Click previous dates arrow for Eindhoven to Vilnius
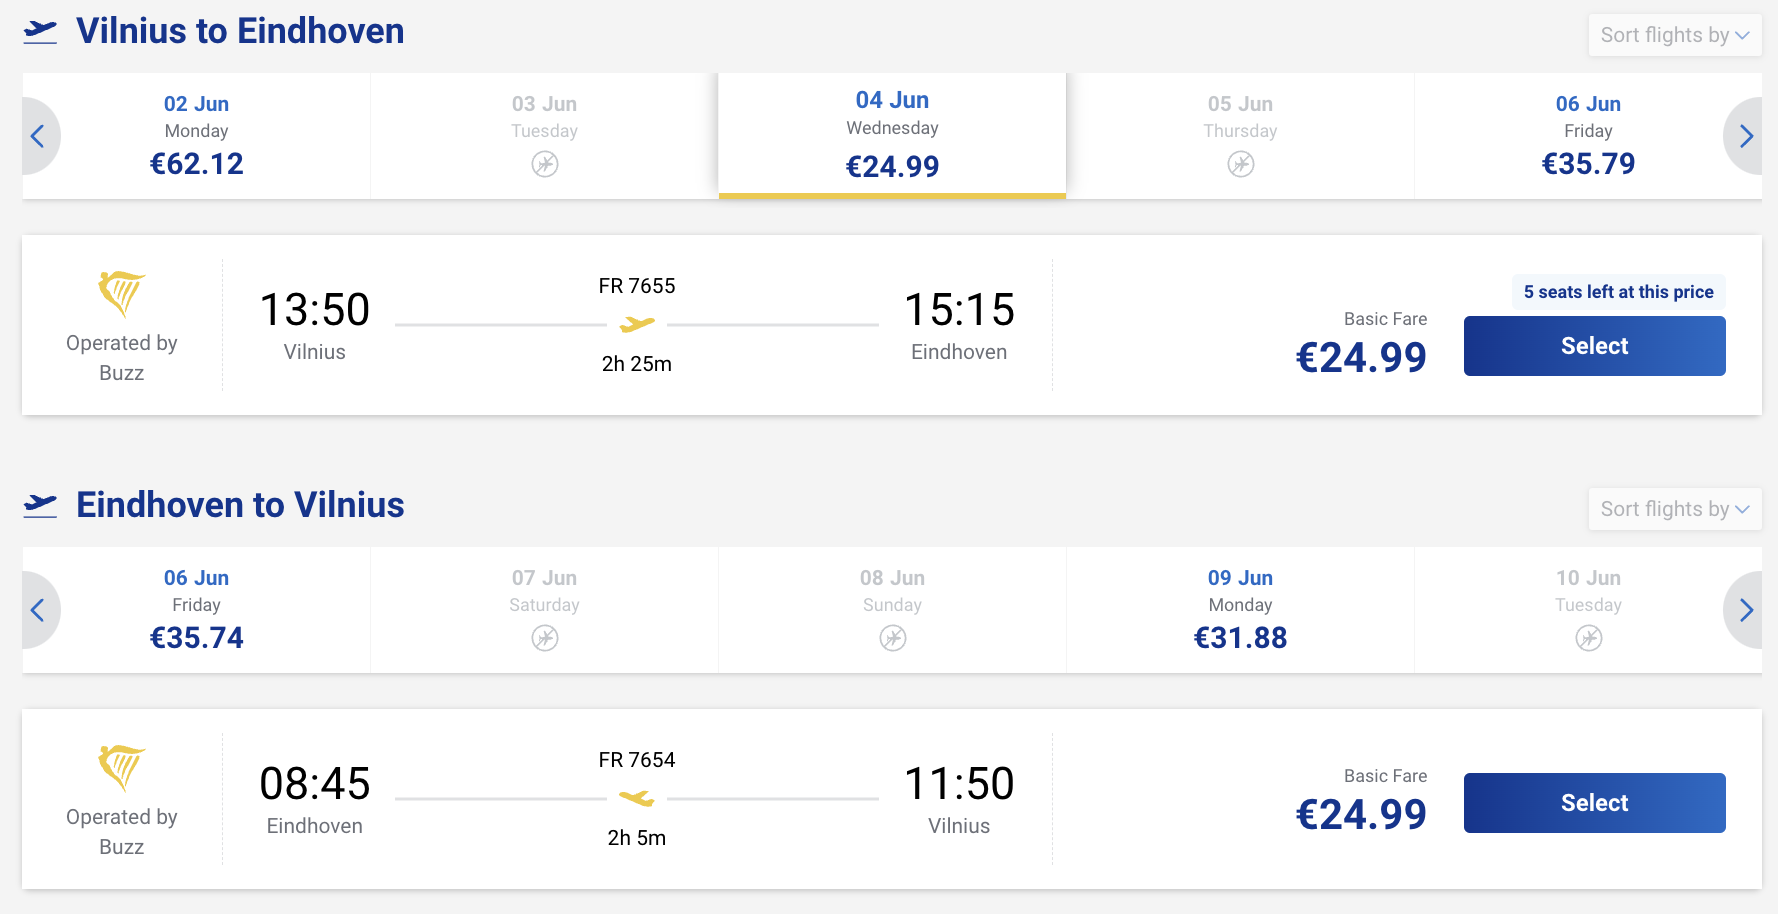 coord(39,610)
